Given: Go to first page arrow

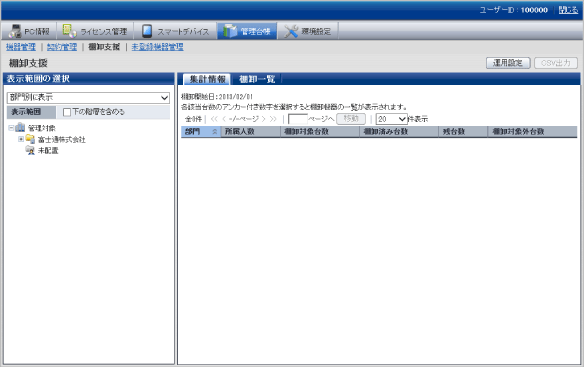Looking at the screenshot, I should coord(214,119).
